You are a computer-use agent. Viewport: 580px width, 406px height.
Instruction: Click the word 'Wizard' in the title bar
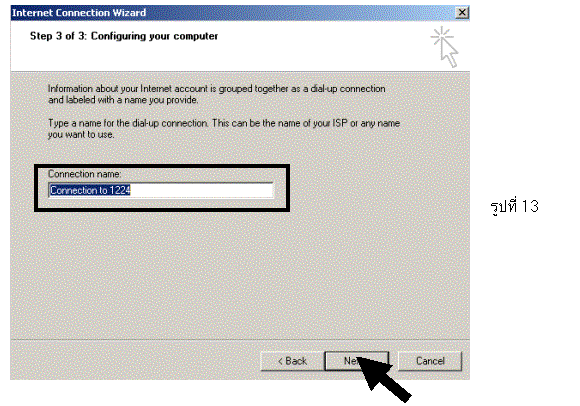[129, 13]
